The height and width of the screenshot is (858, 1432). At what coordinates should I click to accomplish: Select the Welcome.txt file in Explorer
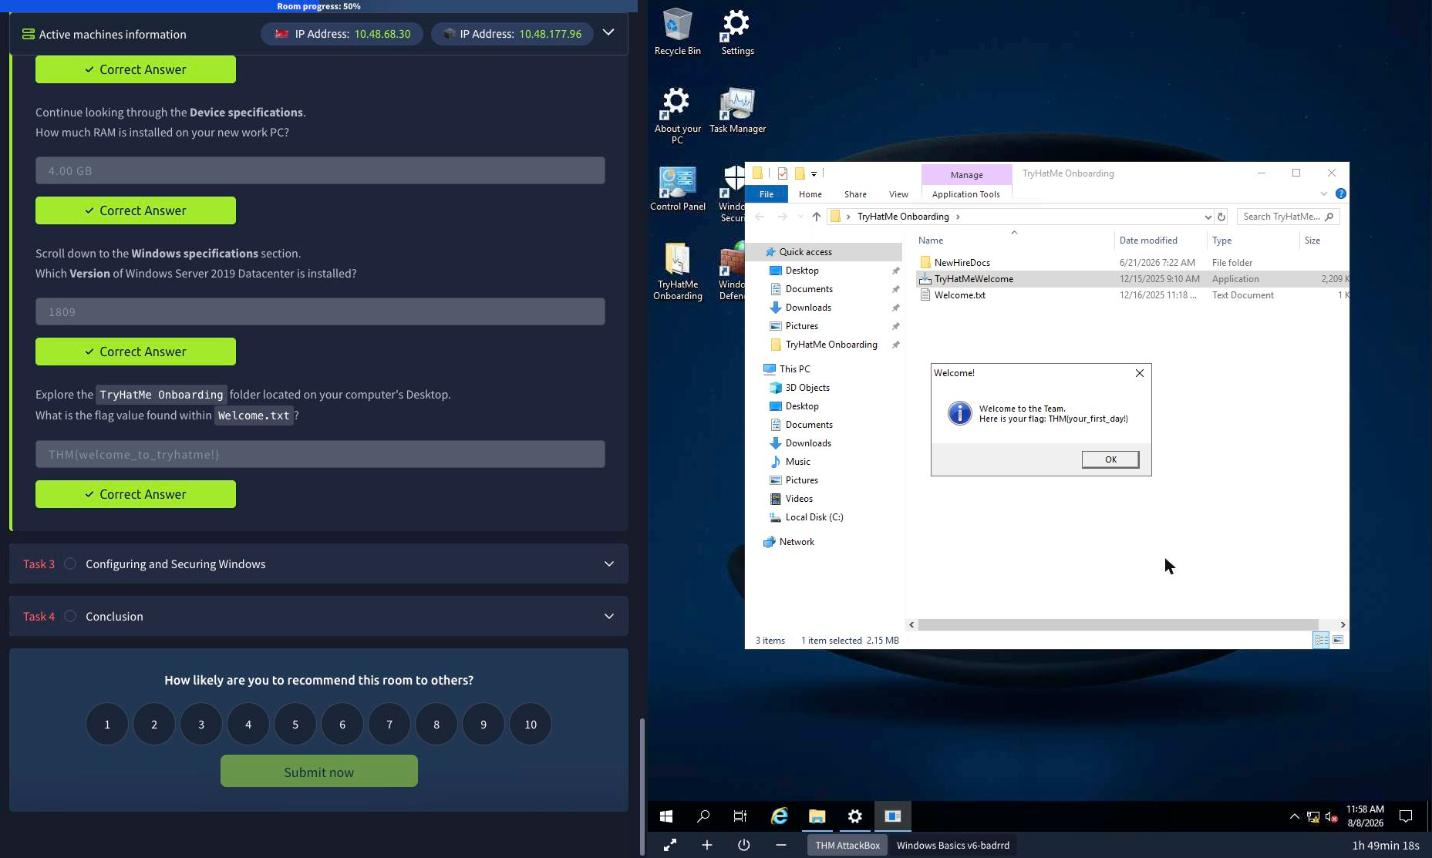[959, 295]
